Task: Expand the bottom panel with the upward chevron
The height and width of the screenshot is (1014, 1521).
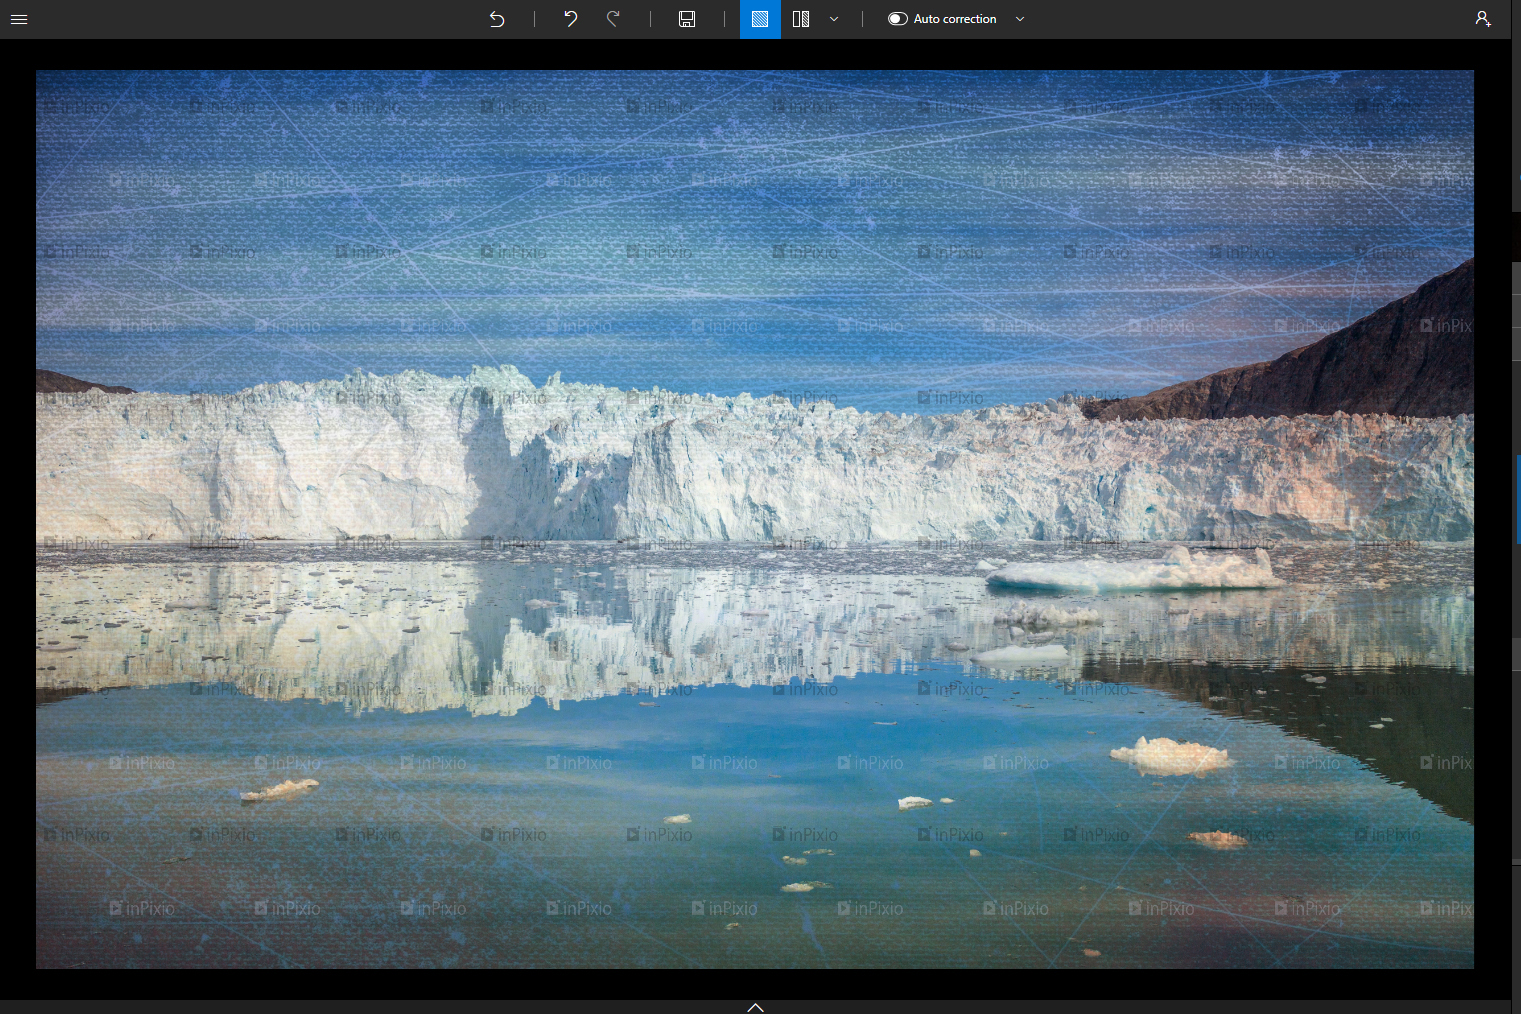Action: pos(755,1007)
